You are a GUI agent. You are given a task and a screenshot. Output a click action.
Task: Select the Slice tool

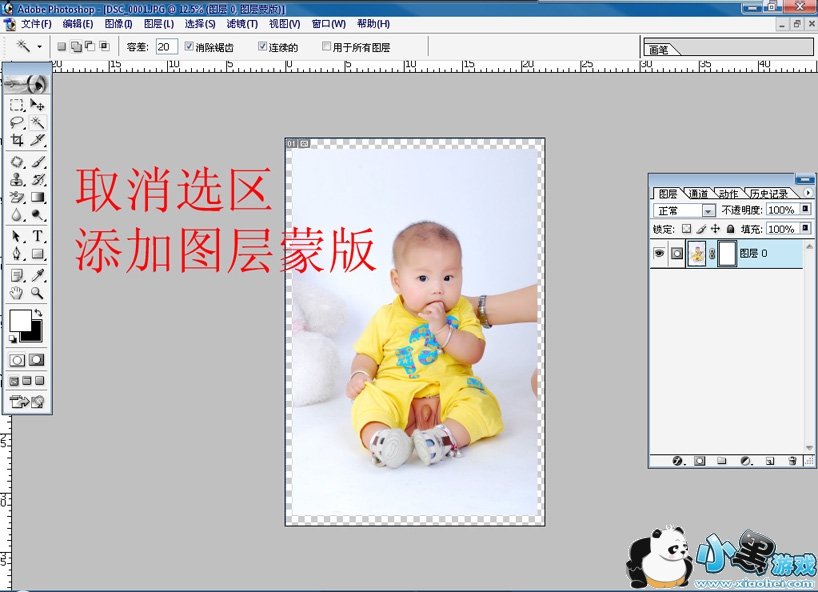tap(37, 140)
